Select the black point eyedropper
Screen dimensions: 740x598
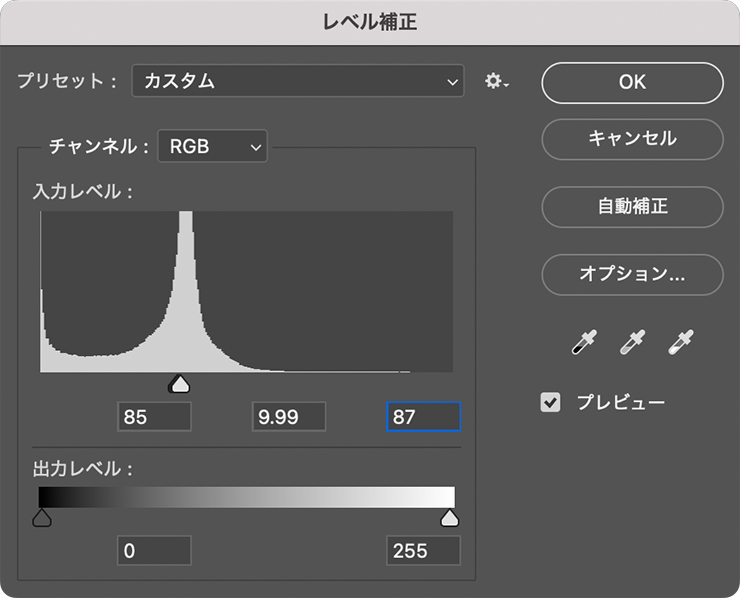click(x=582, y=343)
